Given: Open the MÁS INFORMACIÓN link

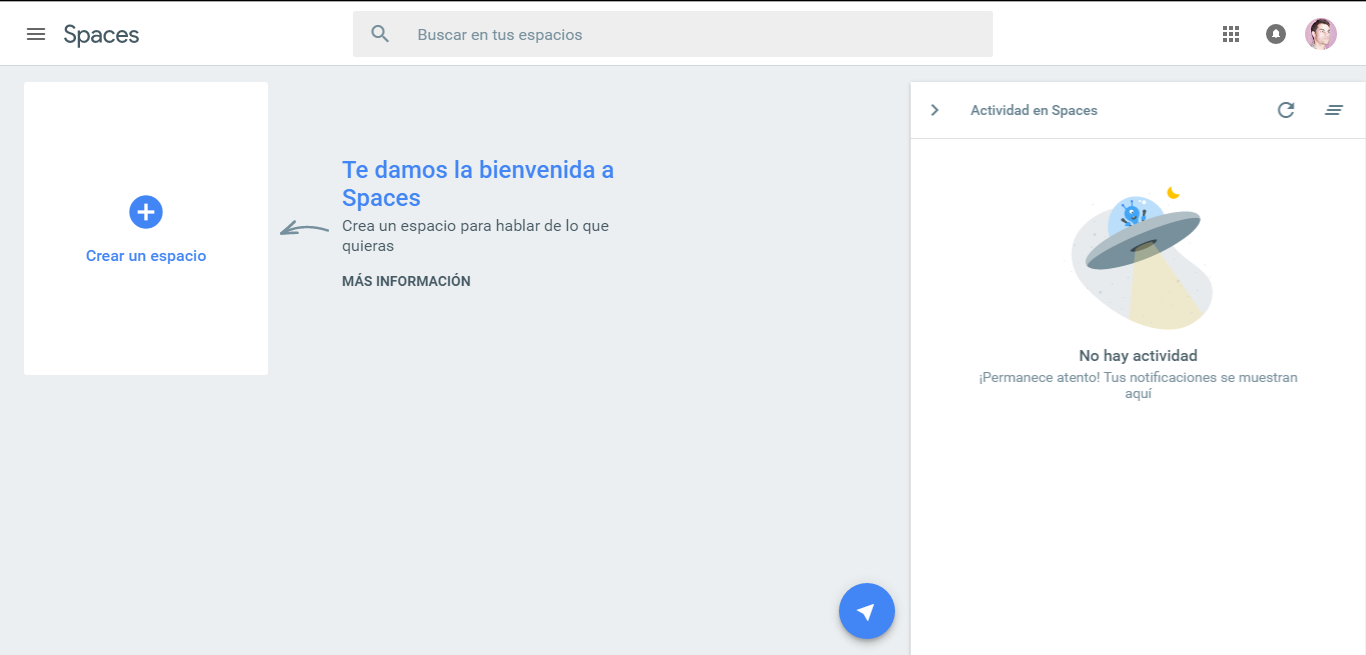Looking at the screenshot, I should pyautogui.click(x=406, y=282).
